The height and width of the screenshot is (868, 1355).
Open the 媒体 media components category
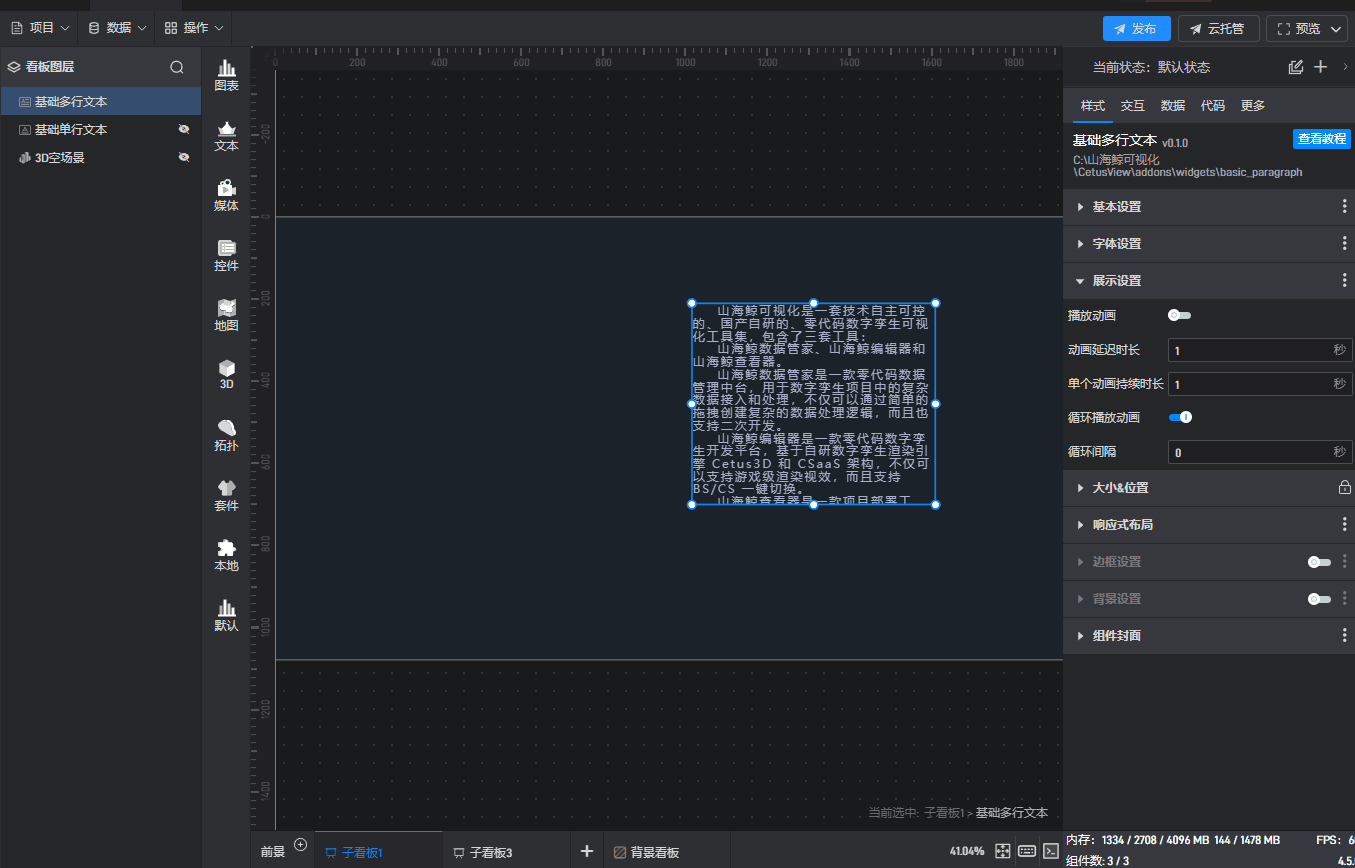click(x=227, y=196)
